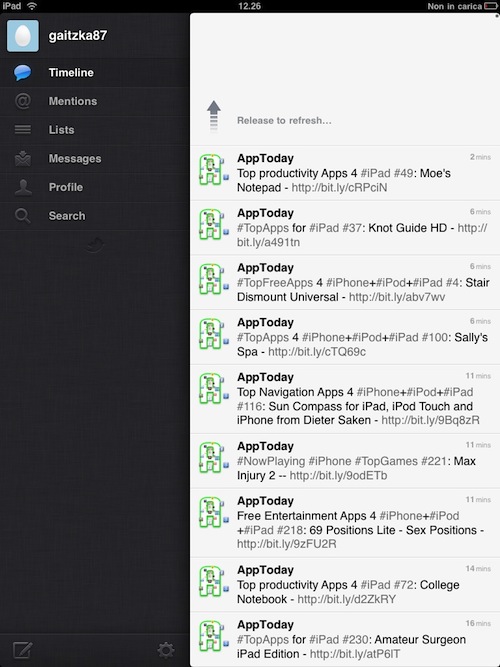
Task: Tap gaitzka87 egg avatar
Action: (x=23, y=36)
